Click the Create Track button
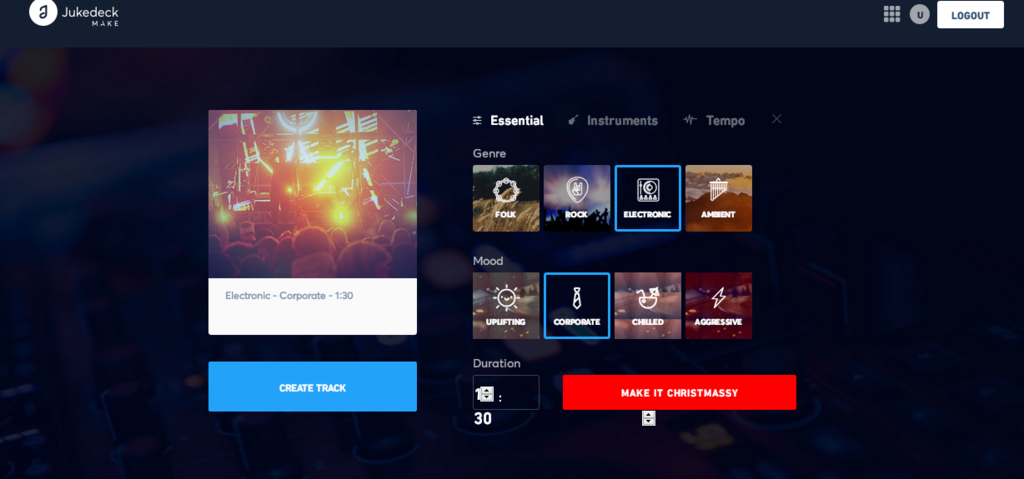1024x479 pixels. tap(312, 387)
